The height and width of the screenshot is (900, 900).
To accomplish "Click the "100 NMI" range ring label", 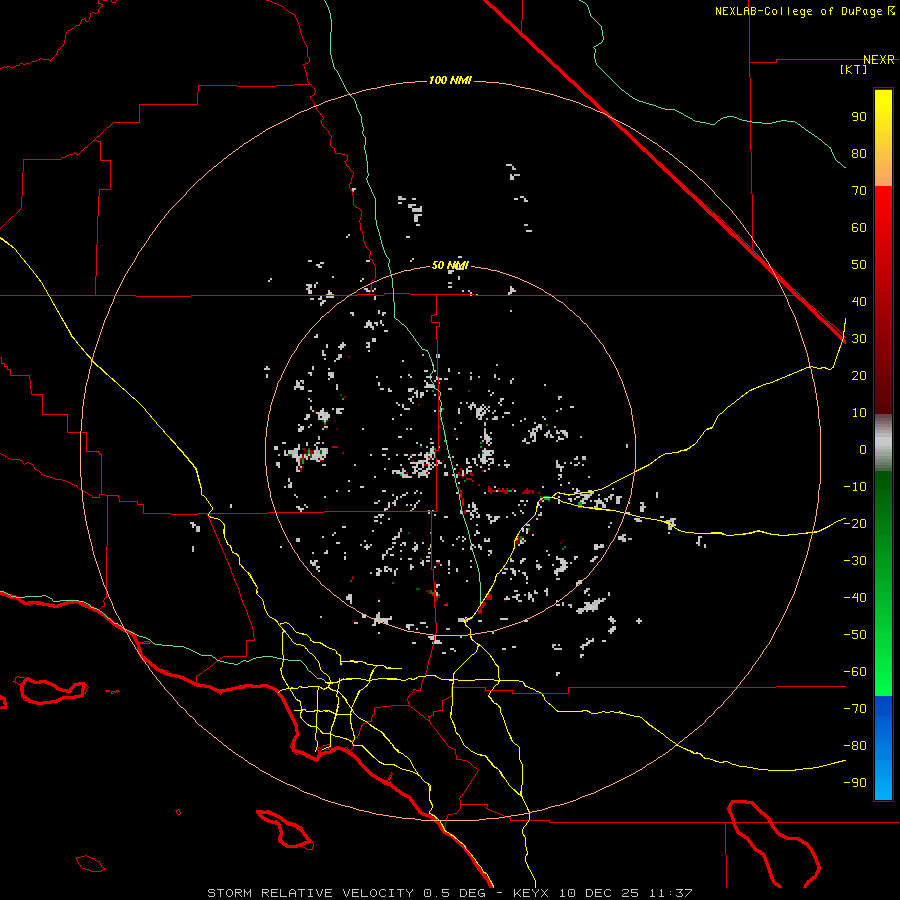I will click(x=450, y=80).
